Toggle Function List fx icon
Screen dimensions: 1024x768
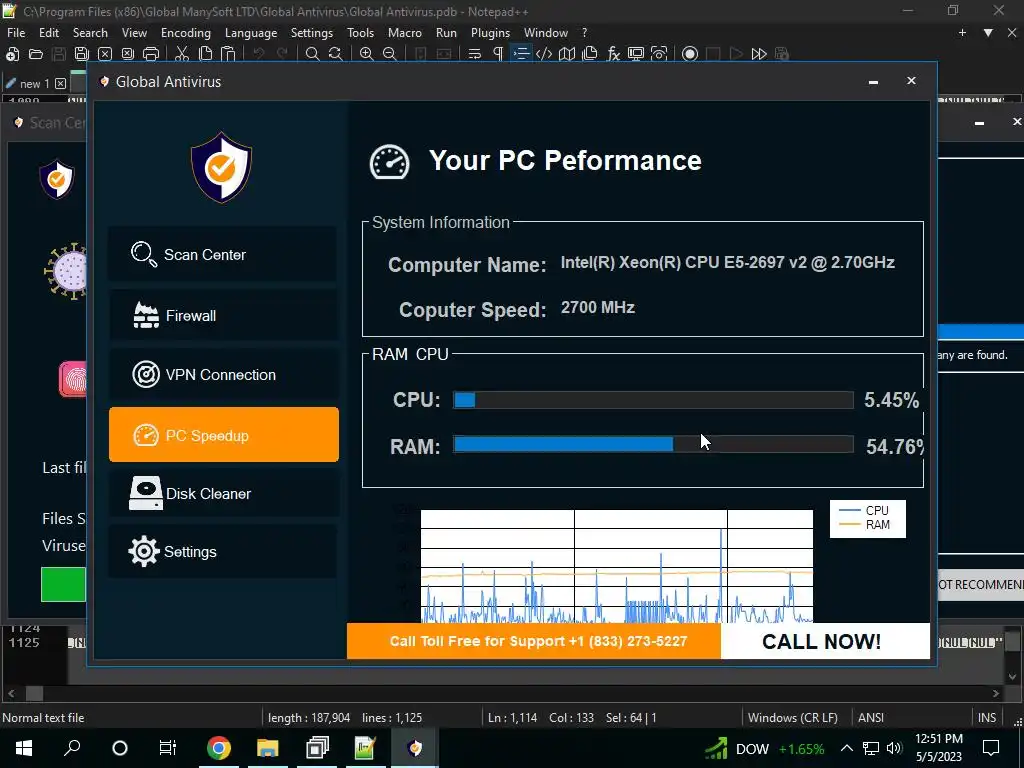click(613, 54)
